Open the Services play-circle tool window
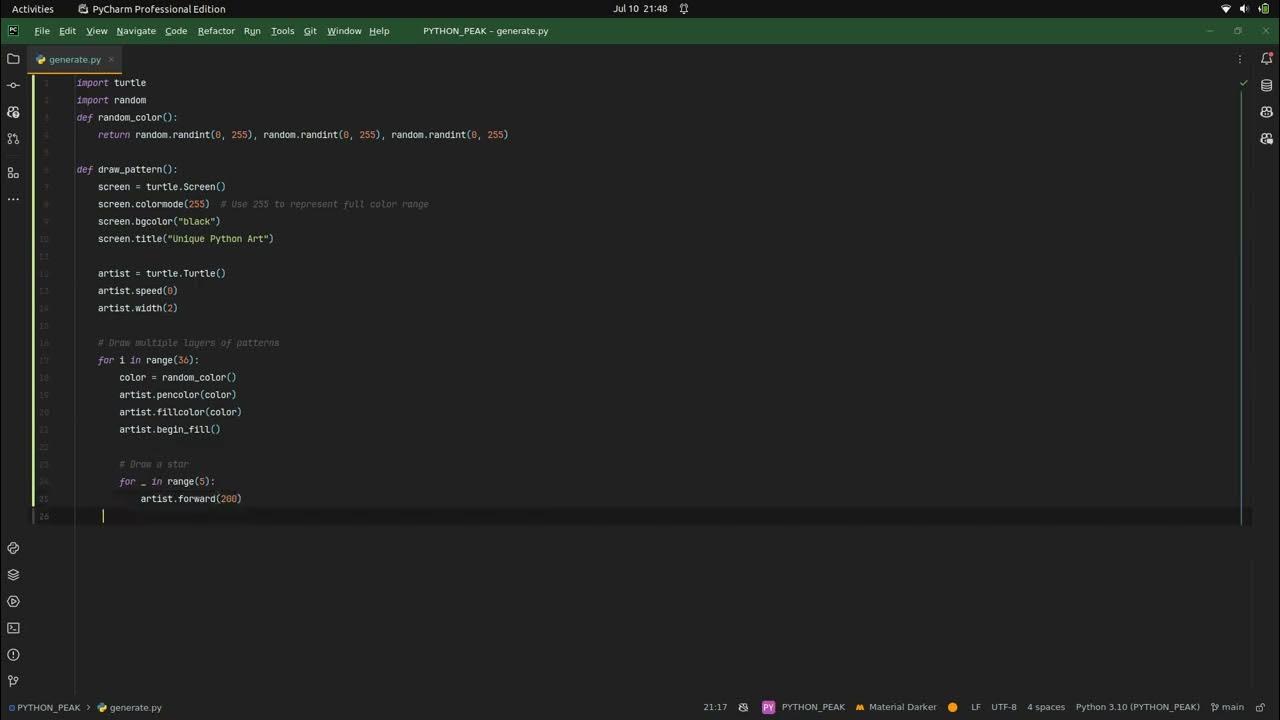1280x720 pixels. (x=13, y=602)
